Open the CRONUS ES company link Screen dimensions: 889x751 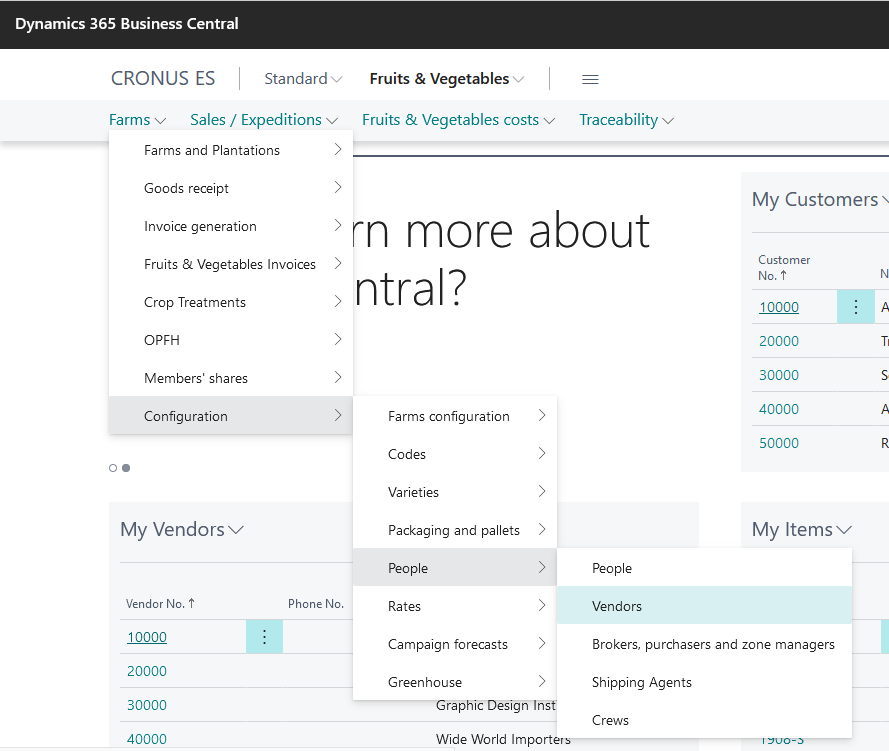(163, 78)
